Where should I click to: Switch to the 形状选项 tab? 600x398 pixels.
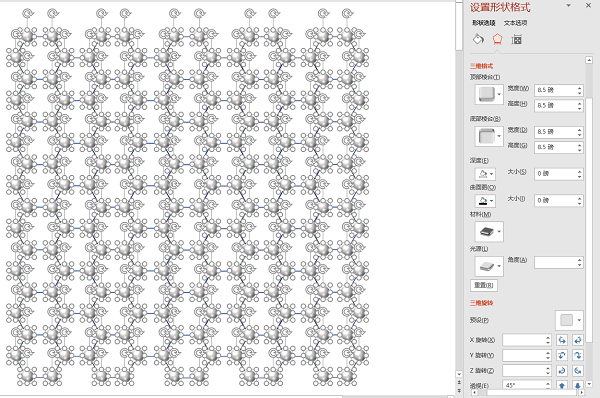click(x=484, y=23)
